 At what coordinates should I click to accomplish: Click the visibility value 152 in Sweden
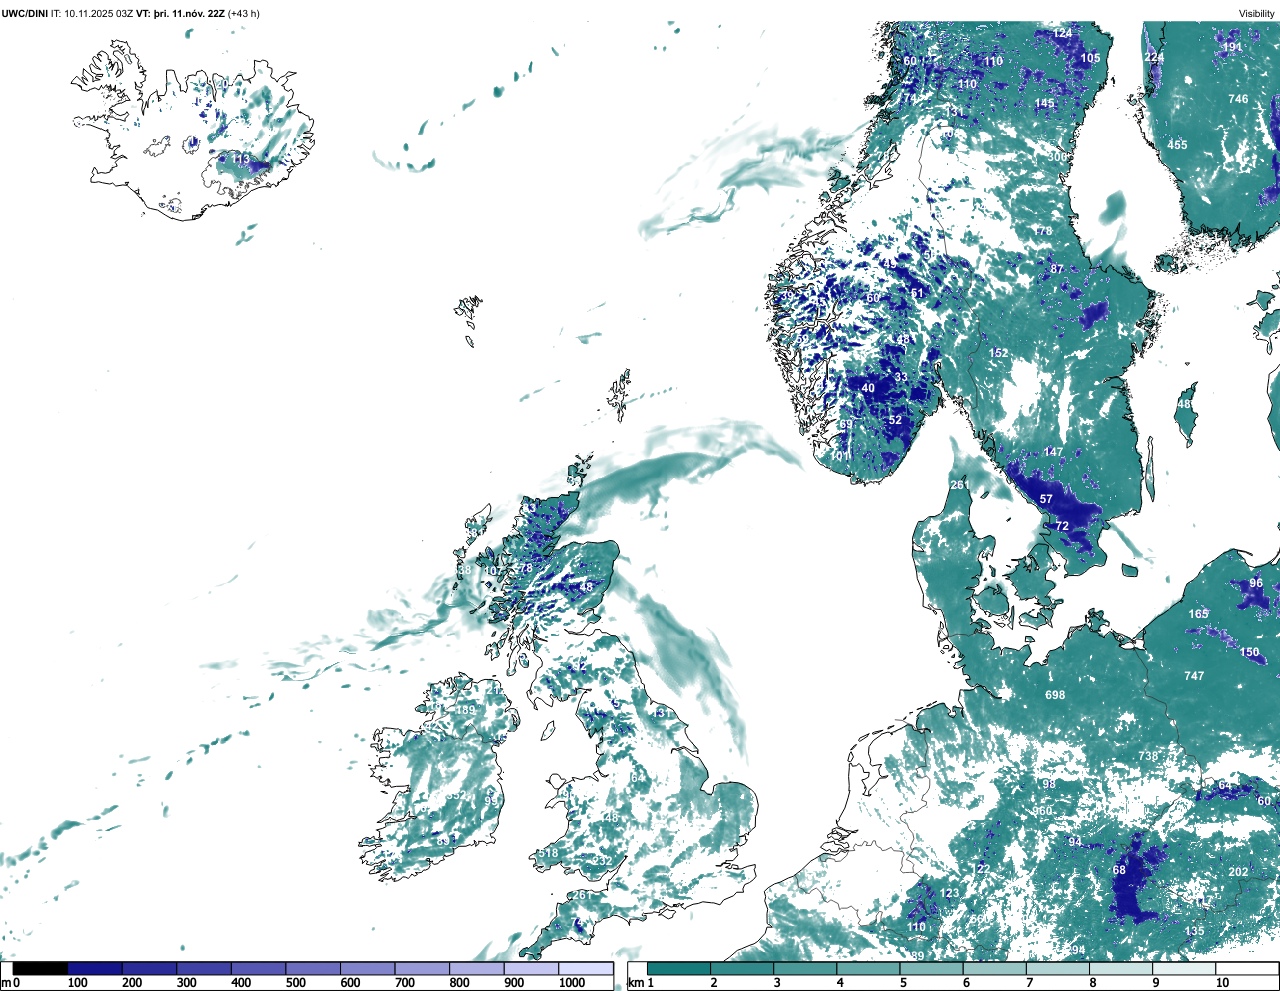pyautogui.click(x=999, y=353)
